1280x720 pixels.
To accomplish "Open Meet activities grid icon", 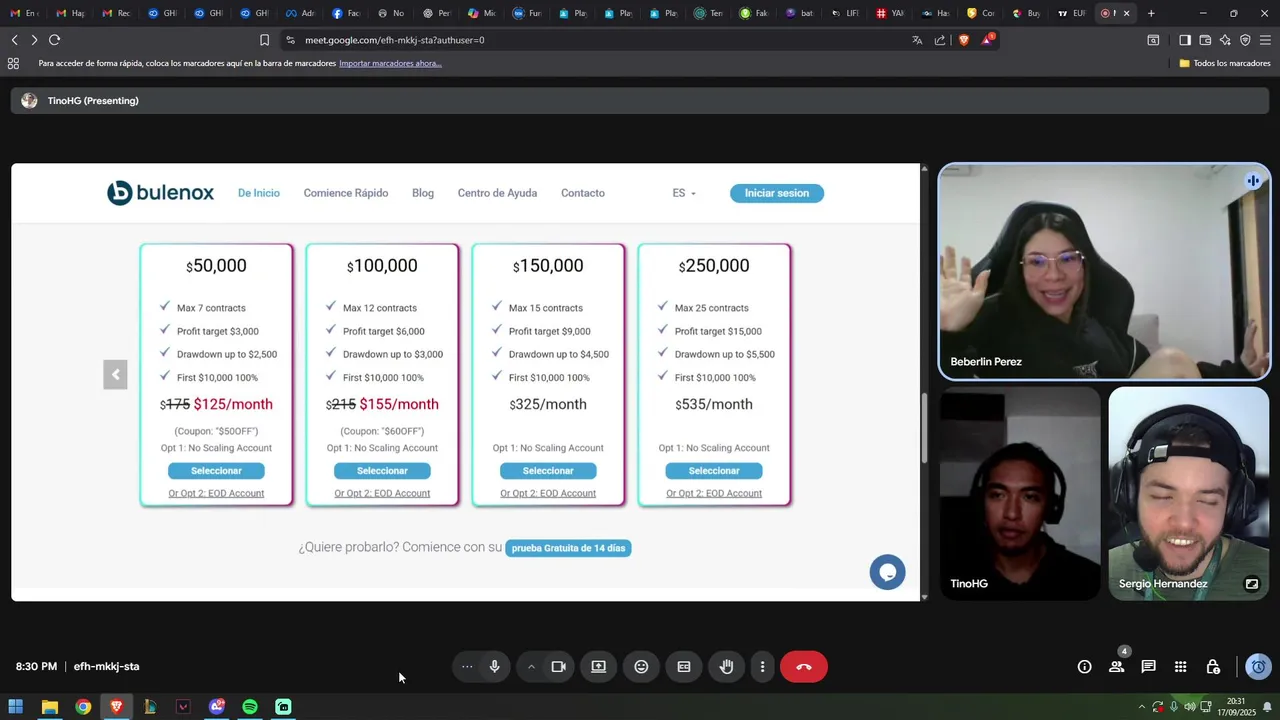I will click(1180, 667).
